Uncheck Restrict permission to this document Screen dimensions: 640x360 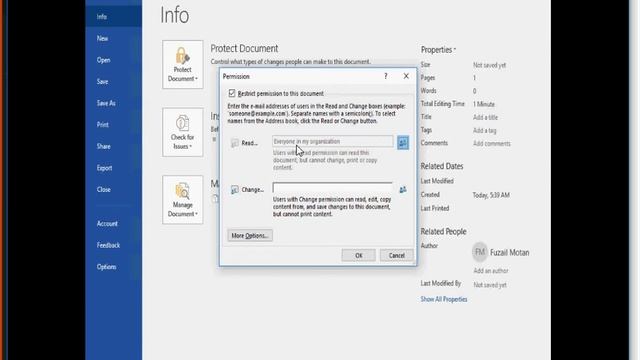tap(232, 93)
